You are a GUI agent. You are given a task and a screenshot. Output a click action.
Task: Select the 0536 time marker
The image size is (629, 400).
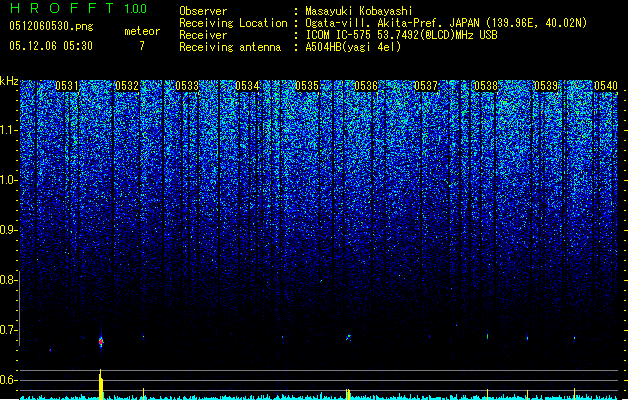(x=366, y=86)
